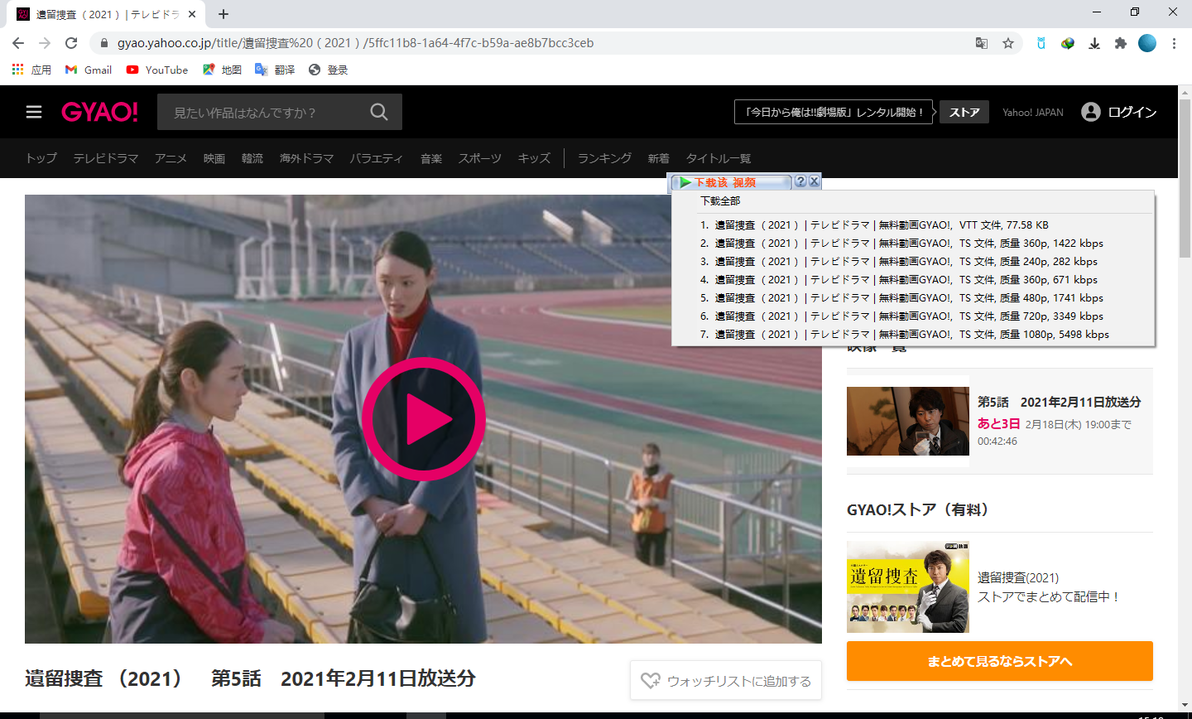Click the login user avatar icon

[x=1091, y=112]
